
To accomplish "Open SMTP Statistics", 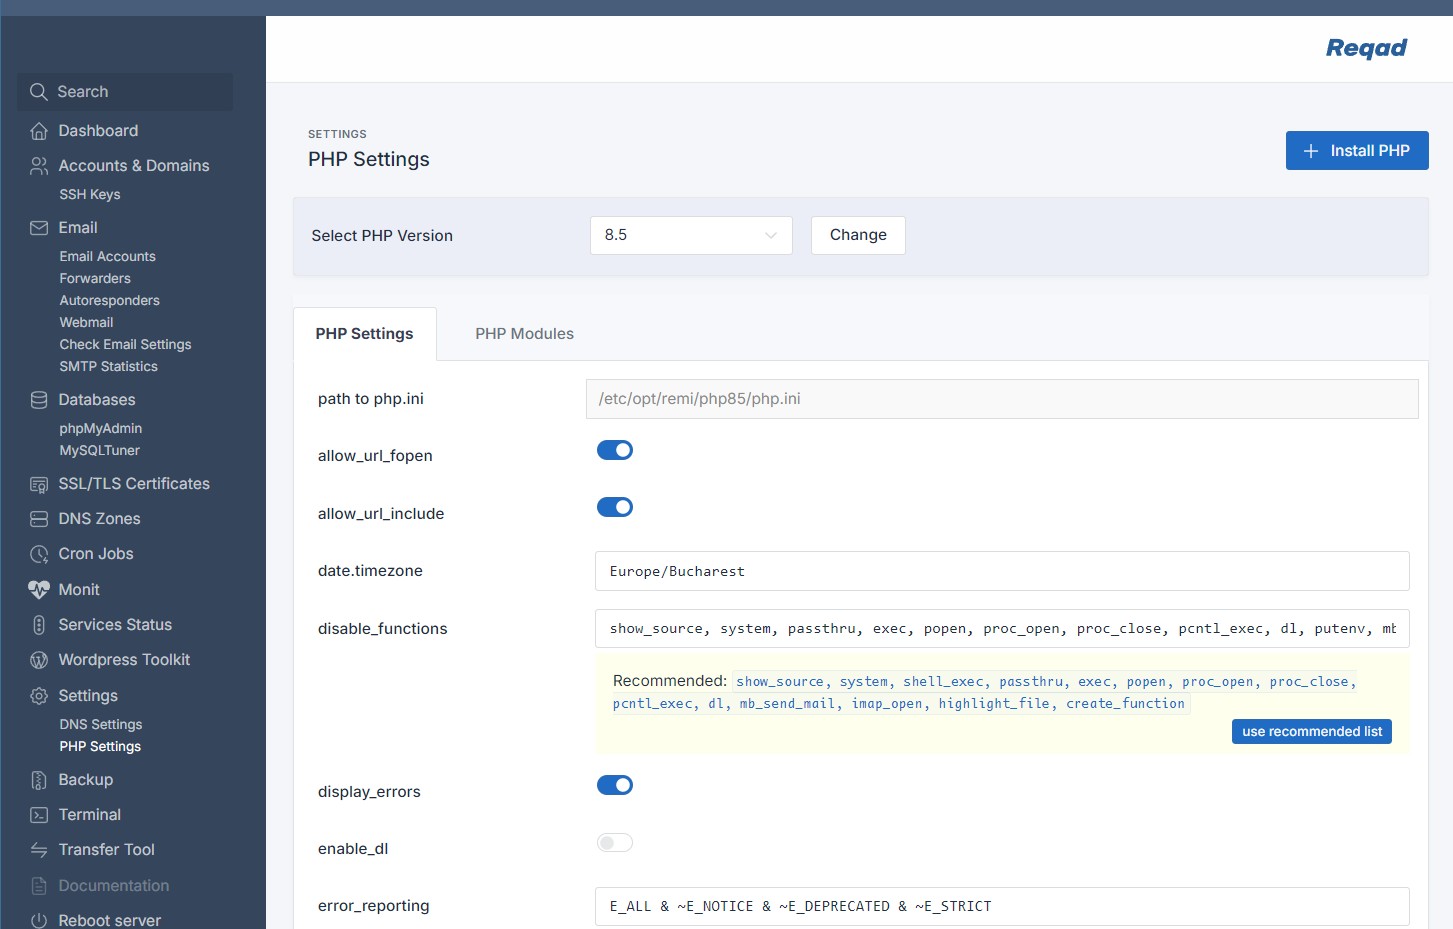I will click(x=108, y=367).
